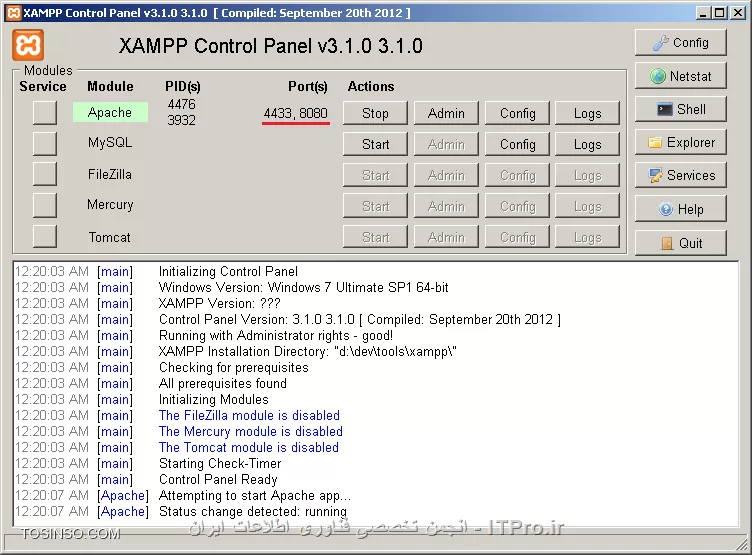Click the XAMPP orange logo icon
Image resolution: width=753 pixels, height=555 pixels.
(28, 45)
